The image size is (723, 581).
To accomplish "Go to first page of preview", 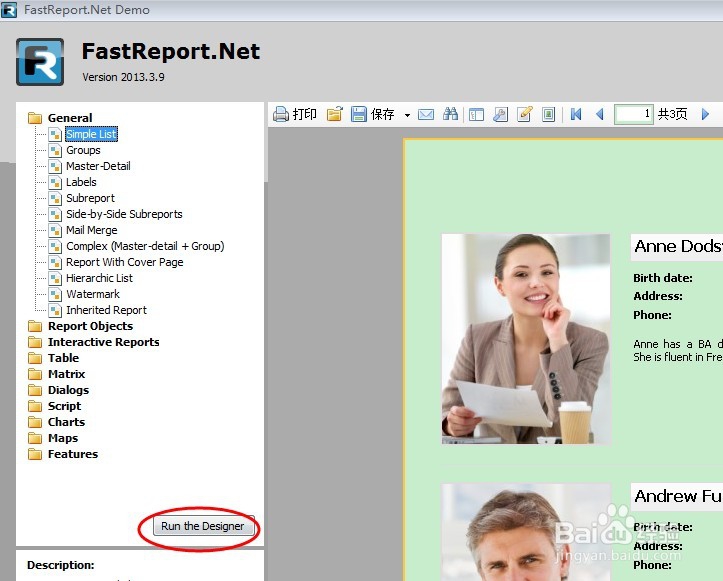I will coord(576,114).
